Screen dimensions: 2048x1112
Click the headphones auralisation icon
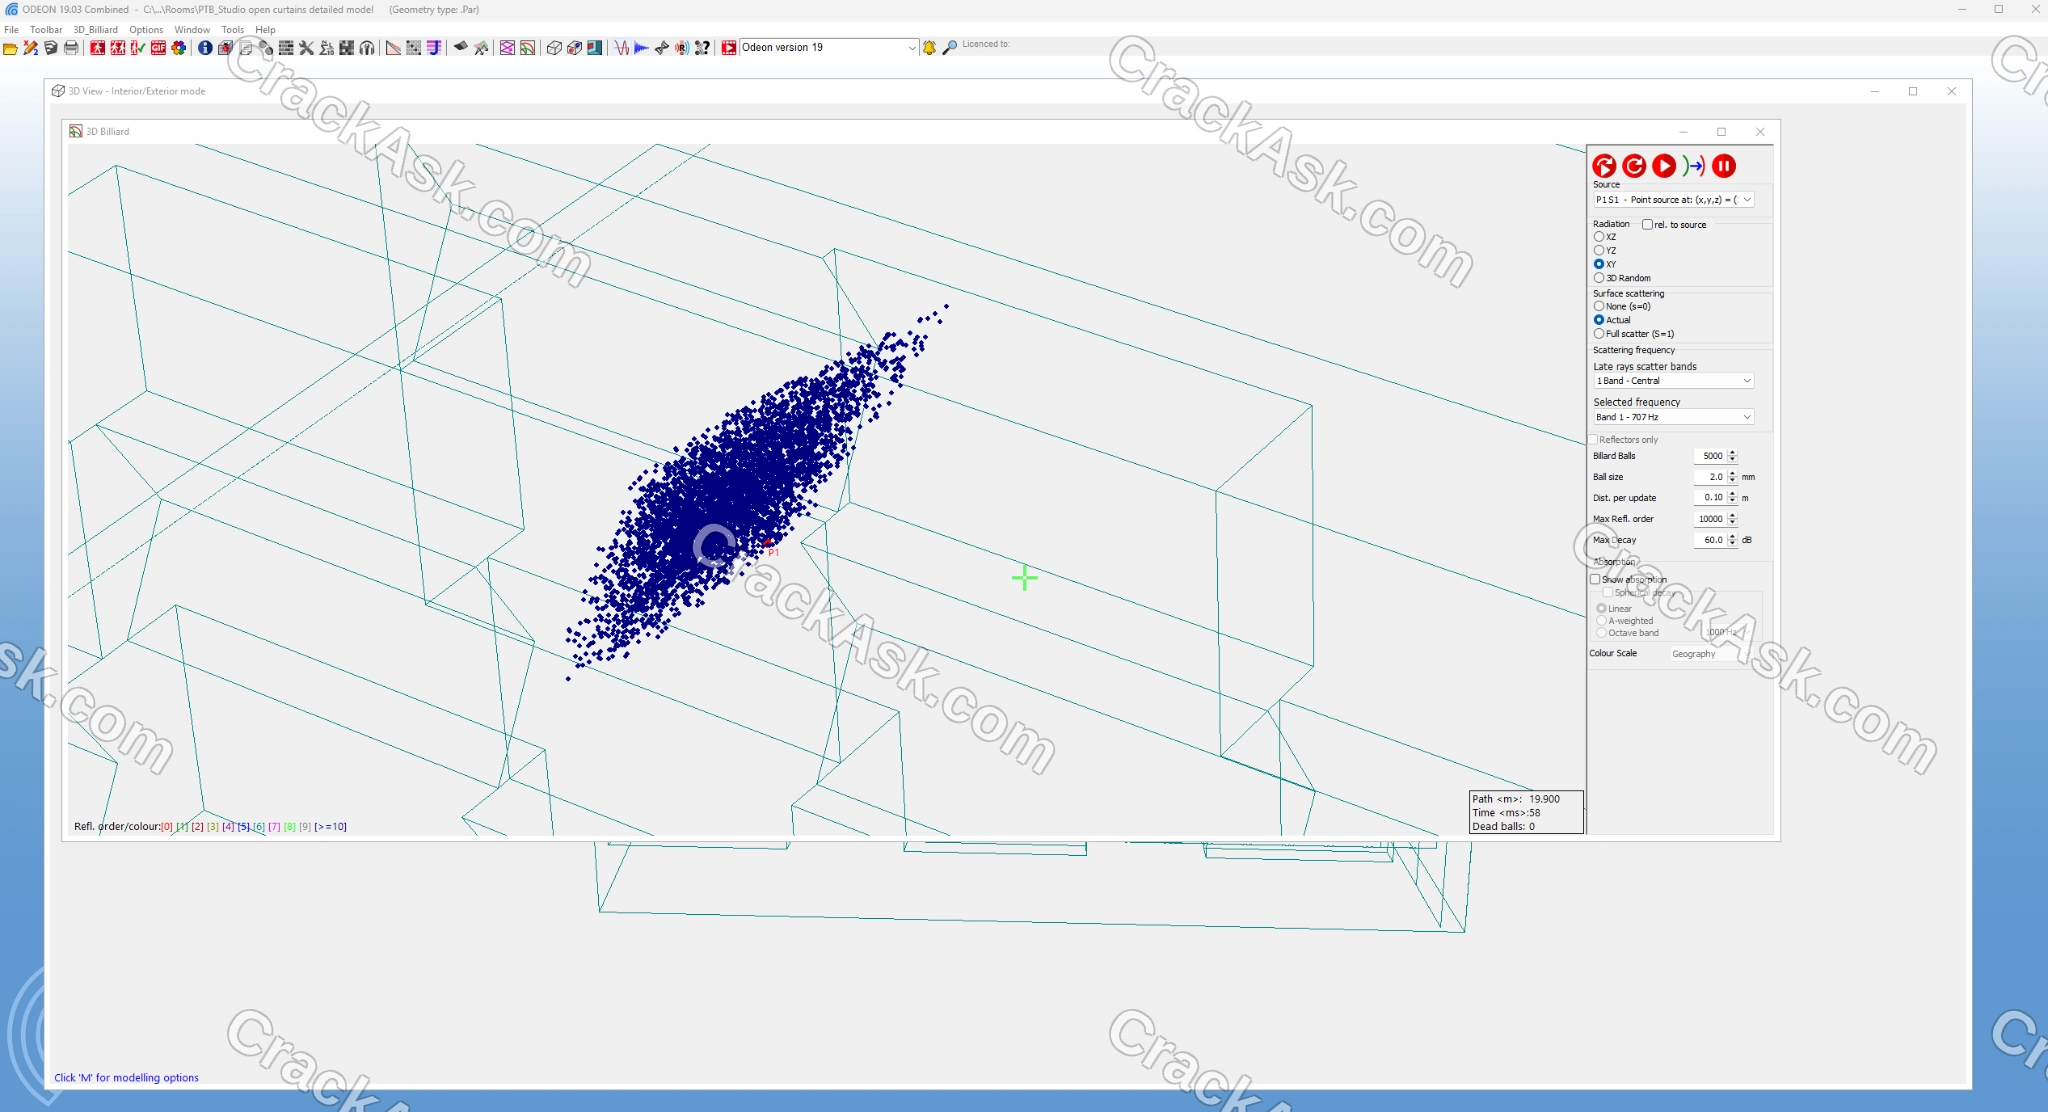tap(367, 48)
